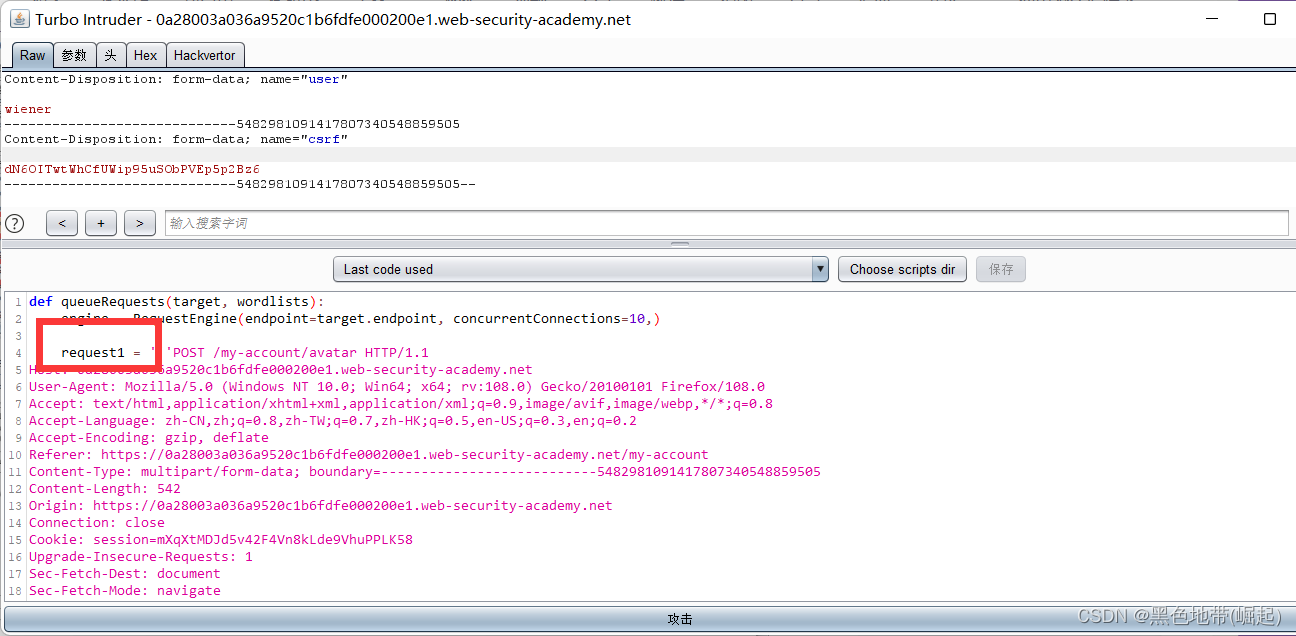Click the value wiener in request
This screenshot has height=636, width=1296.
coord(28,109)
